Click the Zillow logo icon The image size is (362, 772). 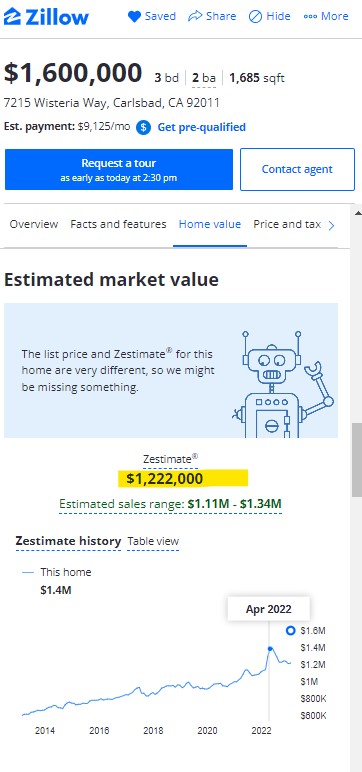[x=12, y=16]
